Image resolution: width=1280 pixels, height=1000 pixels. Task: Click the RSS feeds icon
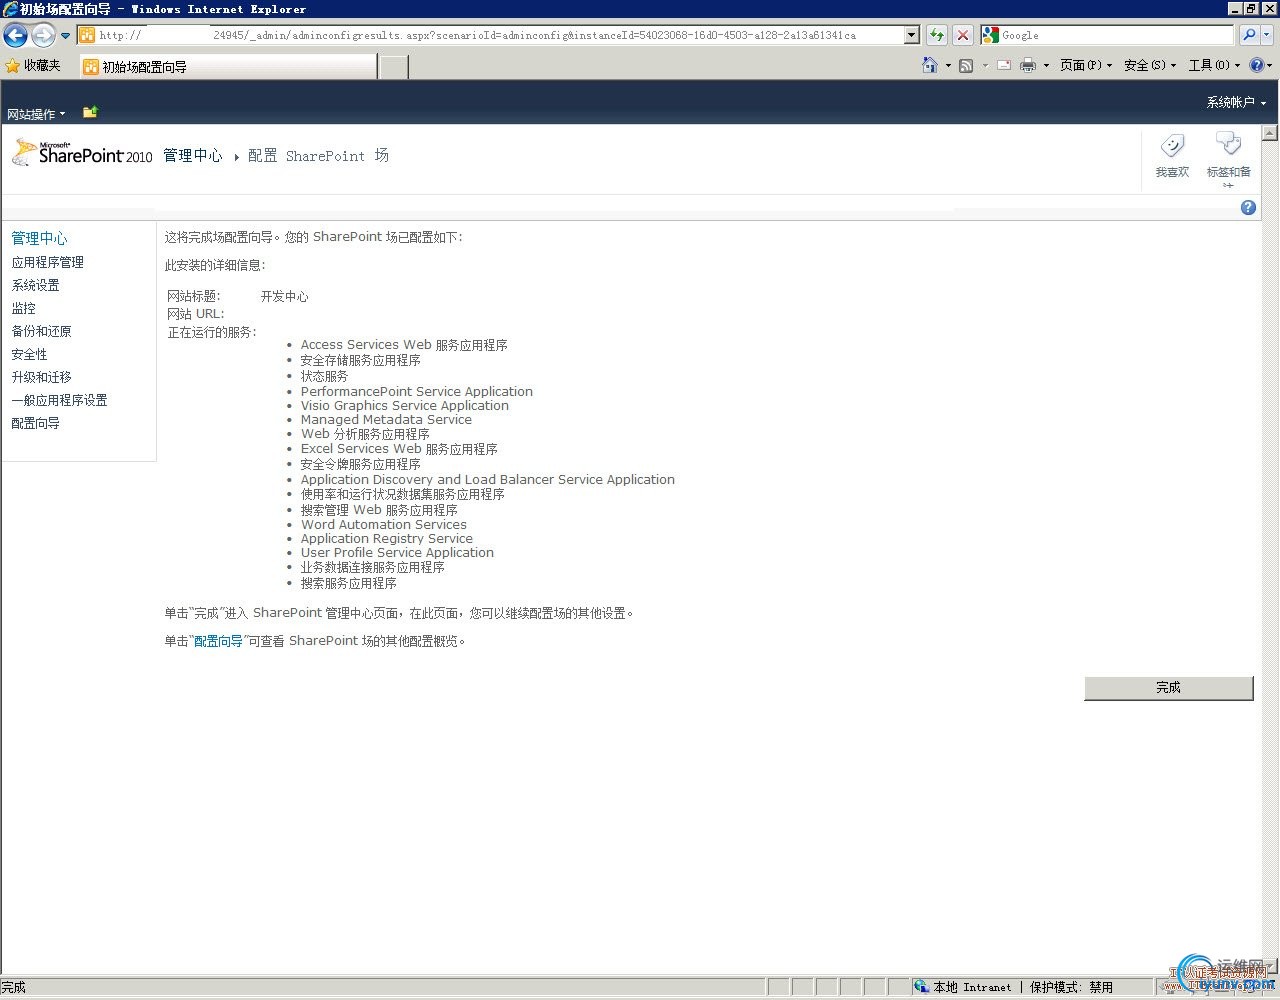tap(966, 66)
